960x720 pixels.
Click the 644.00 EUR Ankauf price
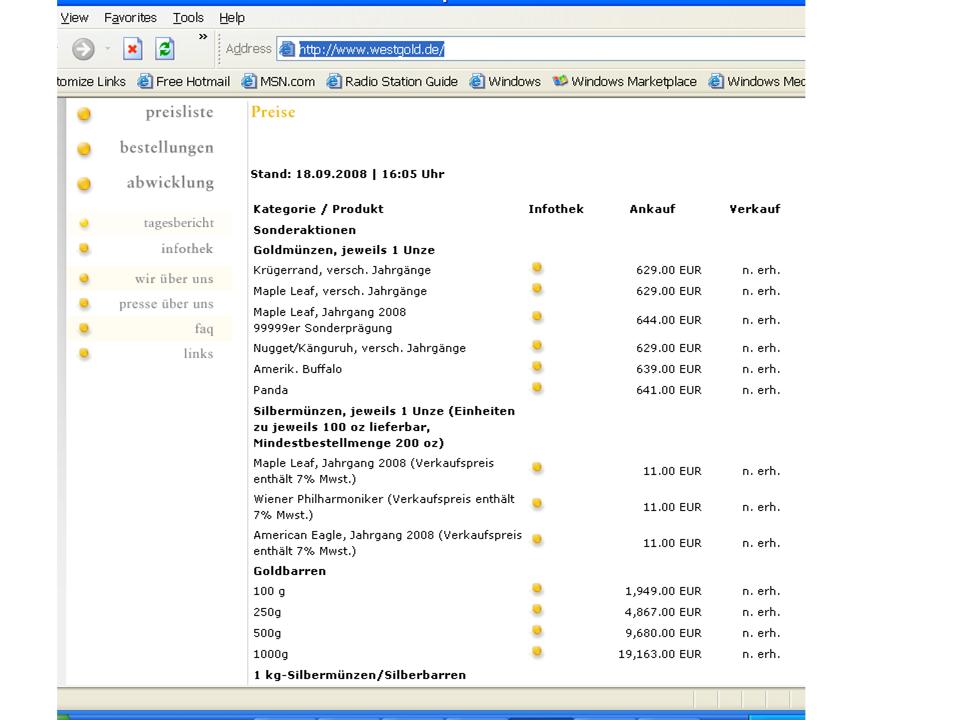click(x=669, y=320)
